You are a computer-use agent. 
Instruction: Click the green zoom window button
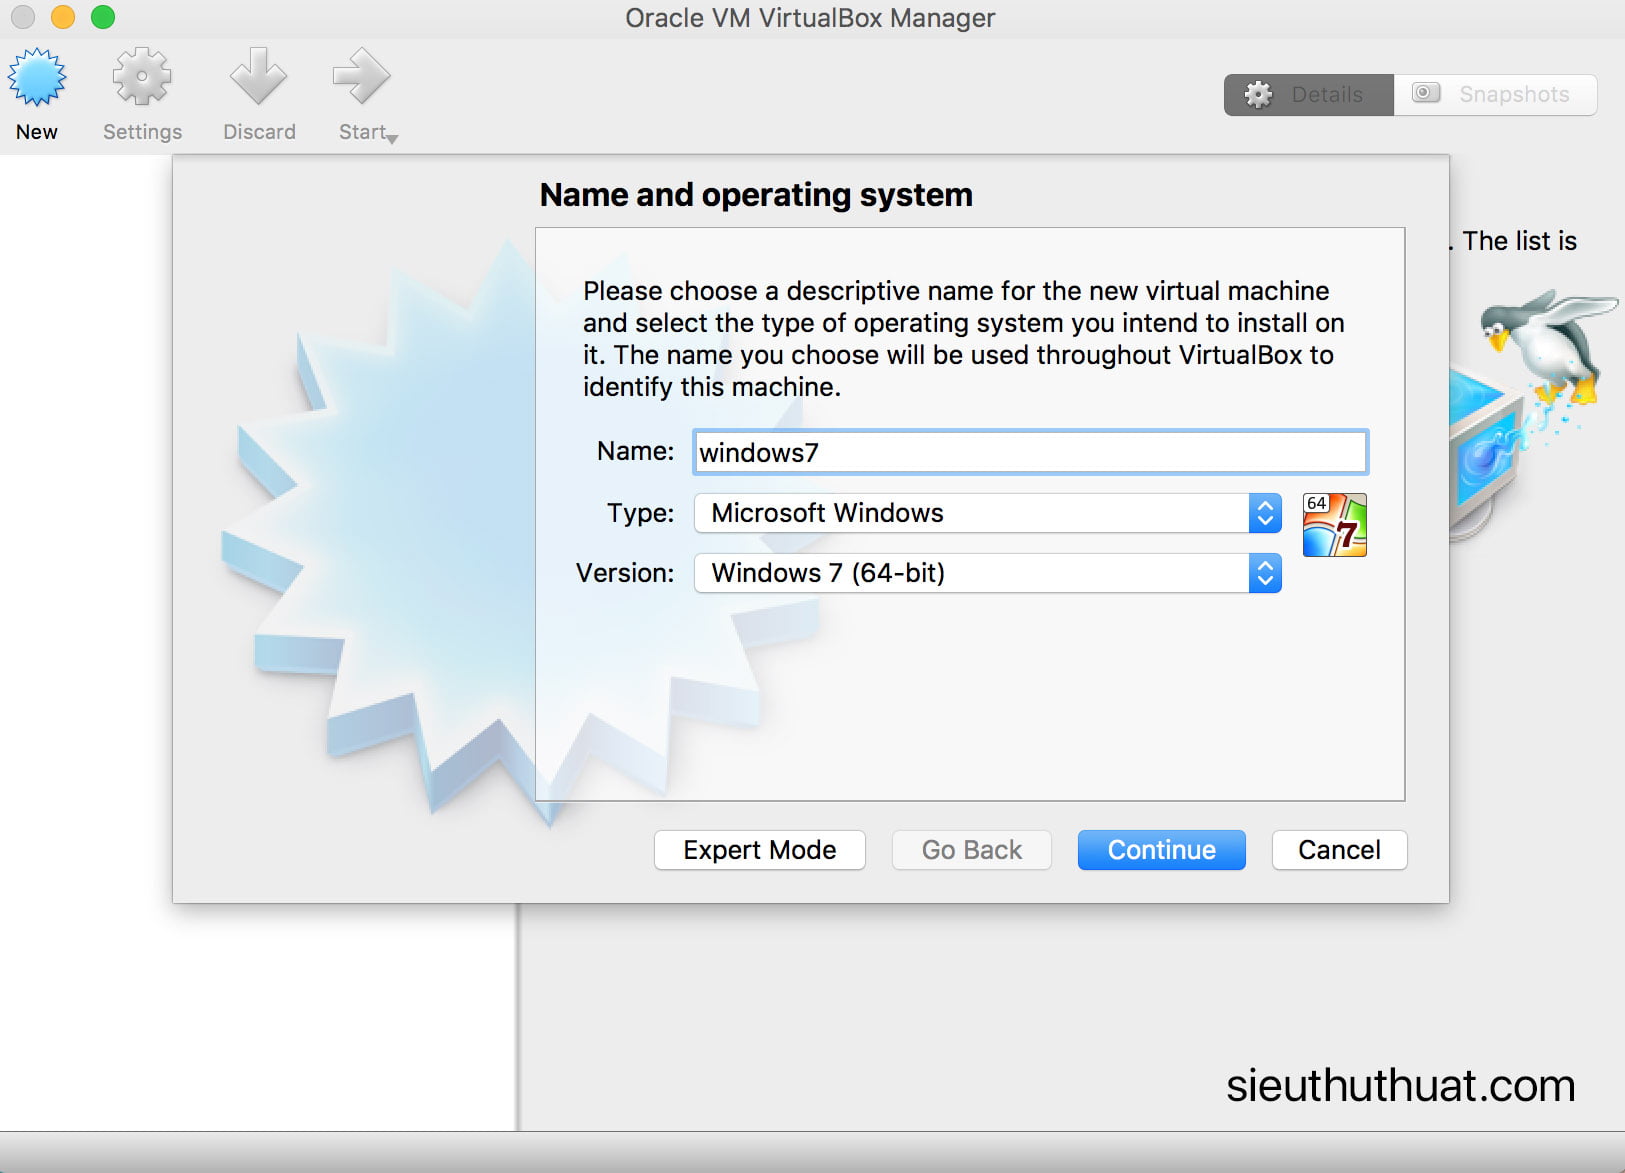coord(103,17)
